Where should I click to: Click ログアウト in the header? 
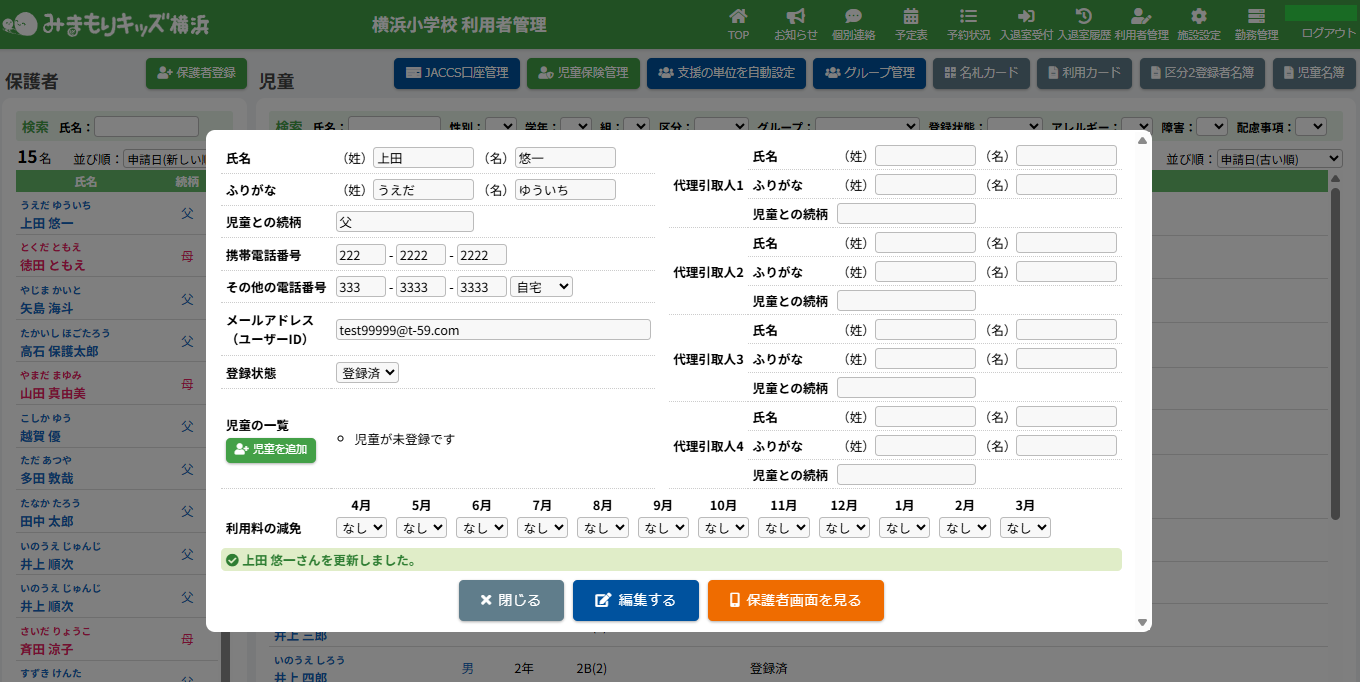(x=1328, y=33)
